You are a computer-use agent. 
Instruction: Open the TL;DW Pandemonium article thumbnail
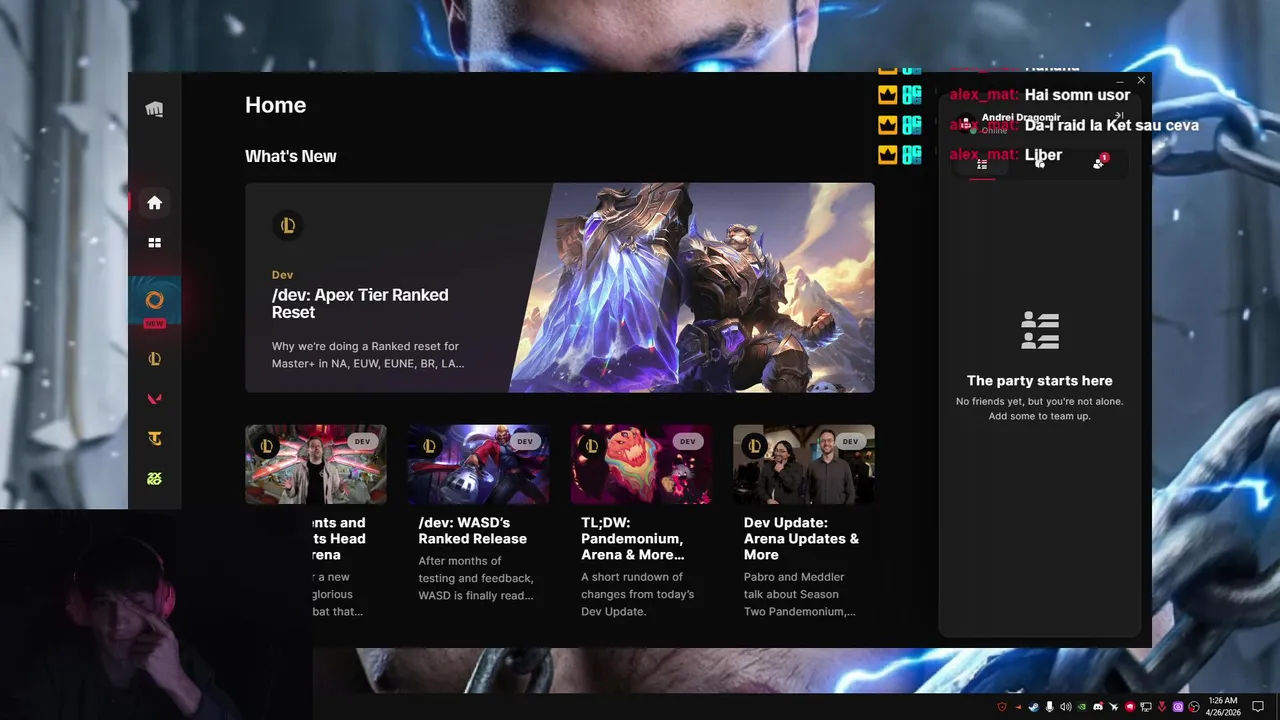[x=641, y=464]
